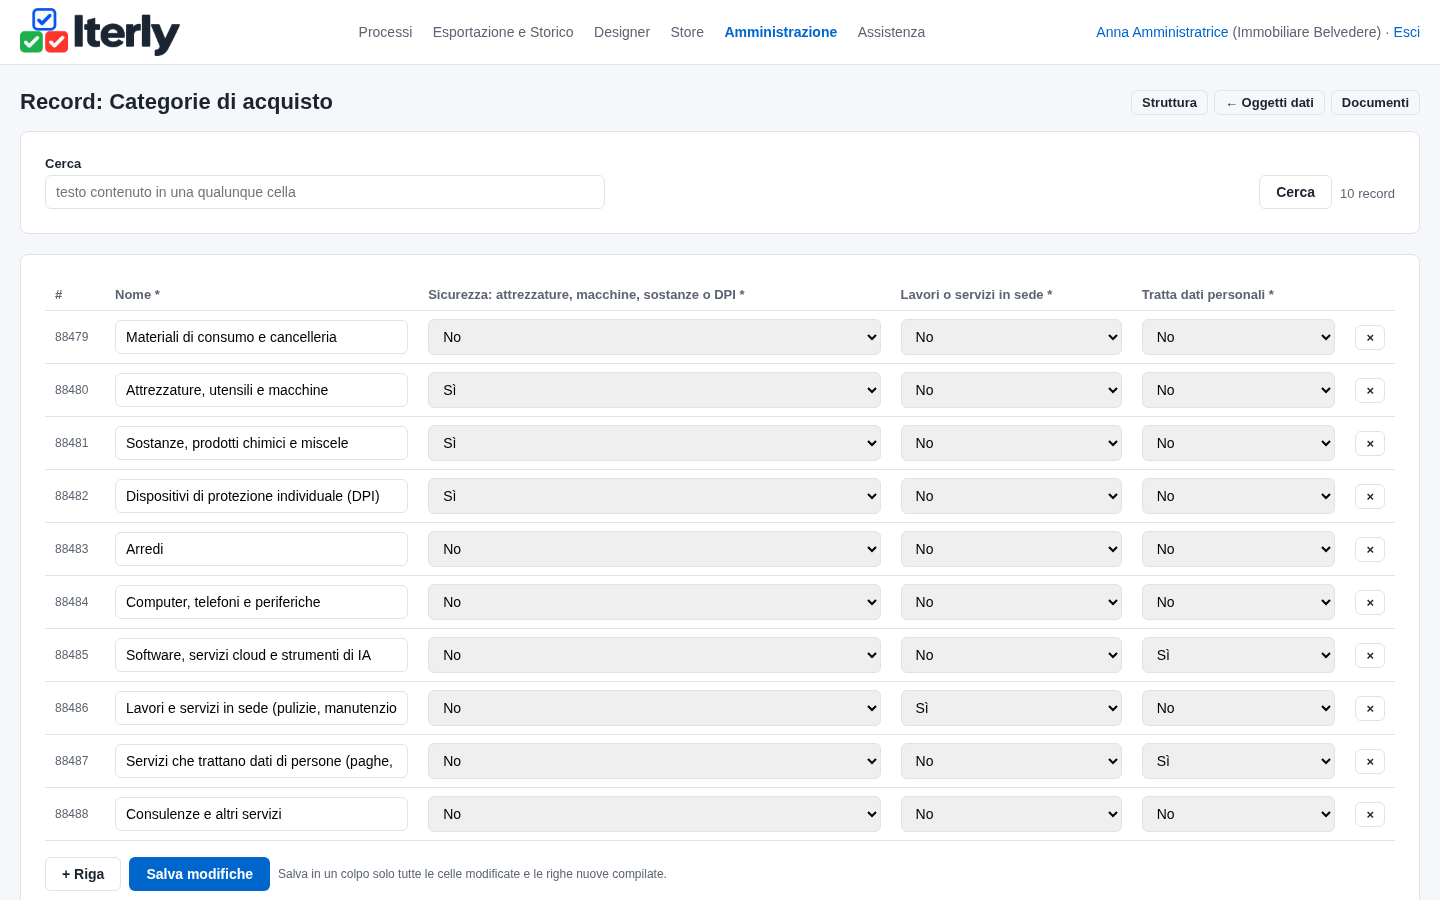
Task: Open Tratta dati personali dropdown for Computer row
Action: (1238, 602)
